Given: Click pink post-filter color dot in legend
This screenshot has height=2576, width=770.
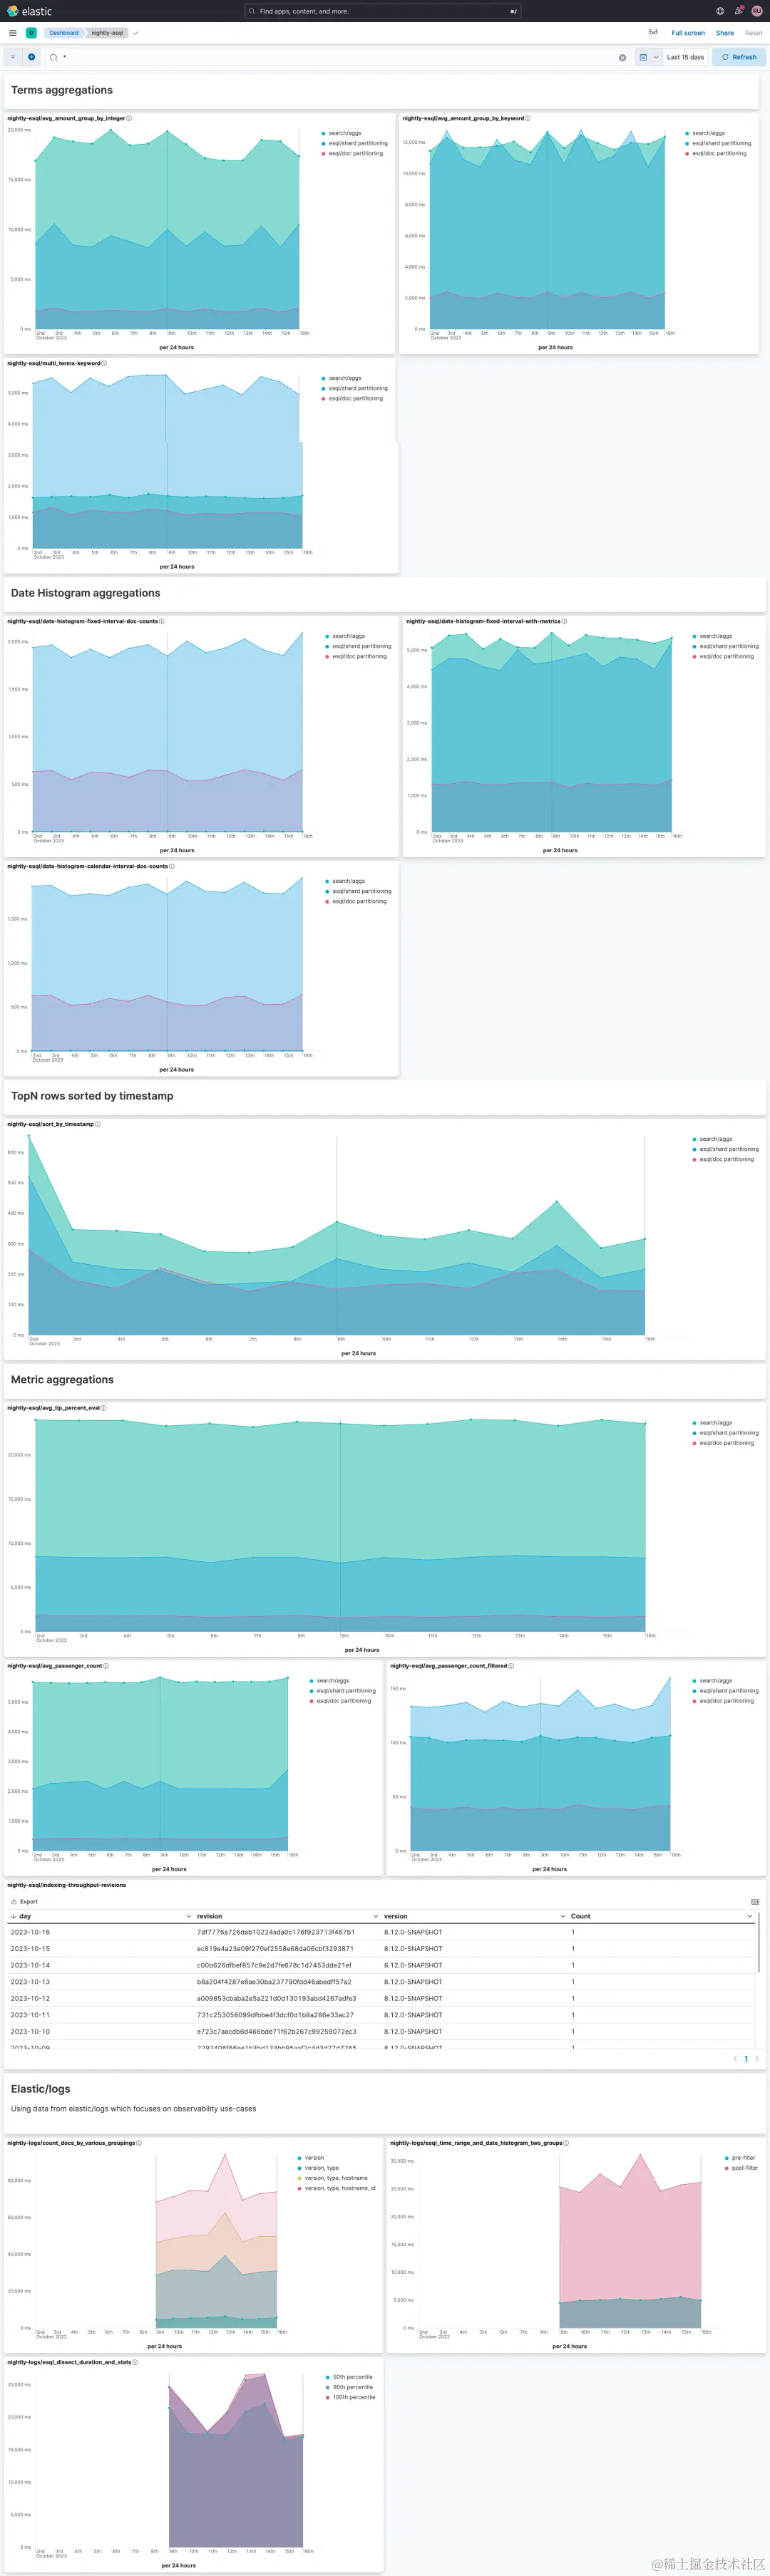Looking at the screenshot, I should pyautogui.click(x=727, y=2168).
